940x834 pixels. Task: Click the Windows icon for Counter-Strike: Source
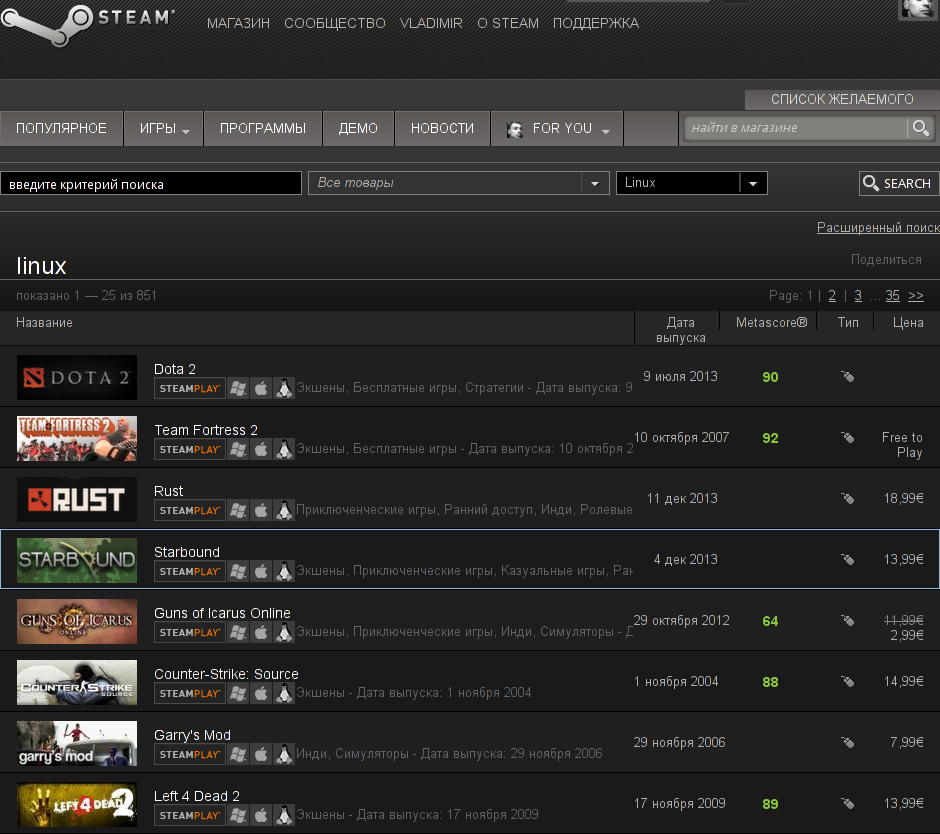(x=238, y=693)
